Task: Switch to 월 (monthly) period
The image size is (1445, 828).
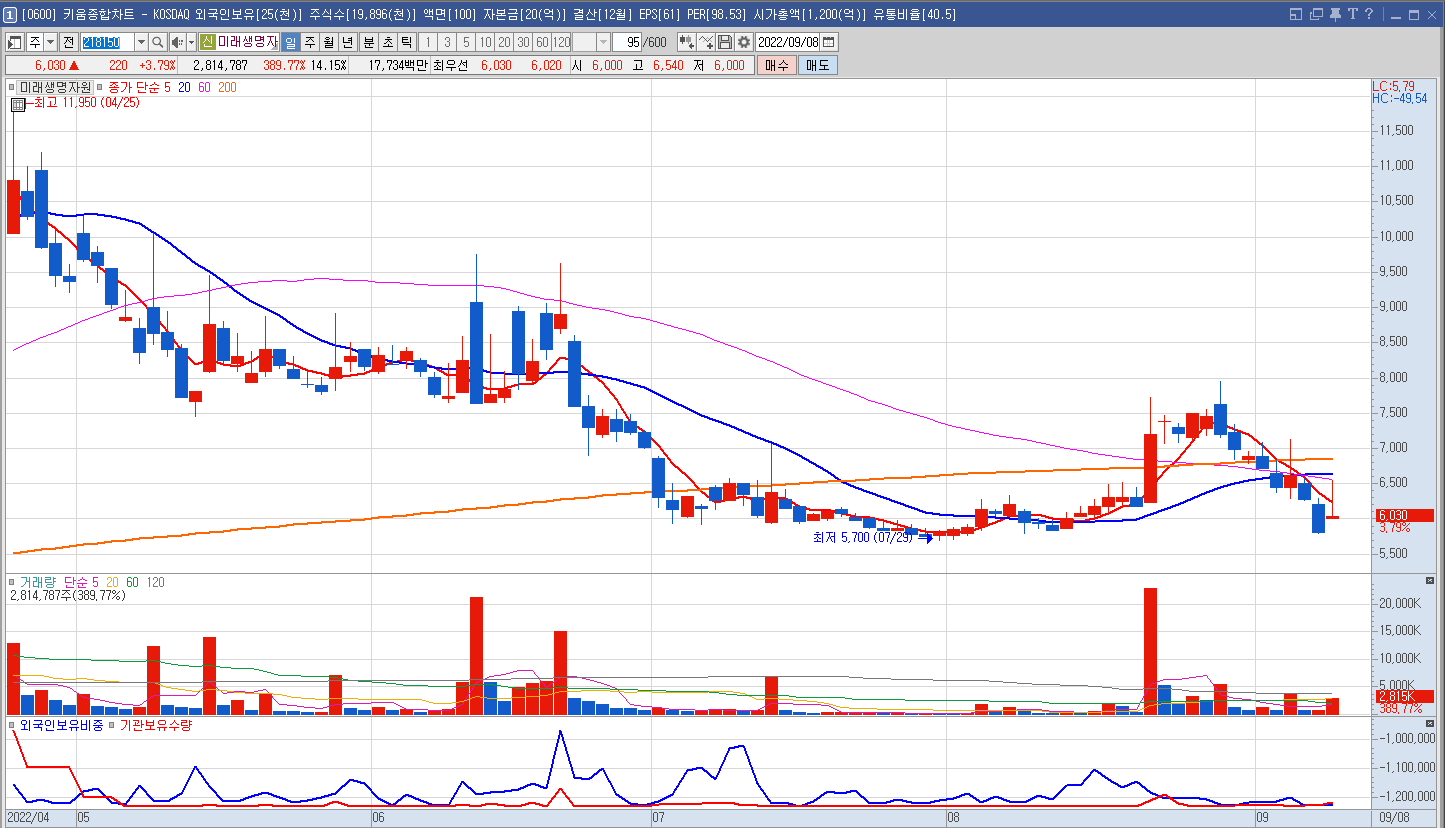Action: click(x=329, y=42)
